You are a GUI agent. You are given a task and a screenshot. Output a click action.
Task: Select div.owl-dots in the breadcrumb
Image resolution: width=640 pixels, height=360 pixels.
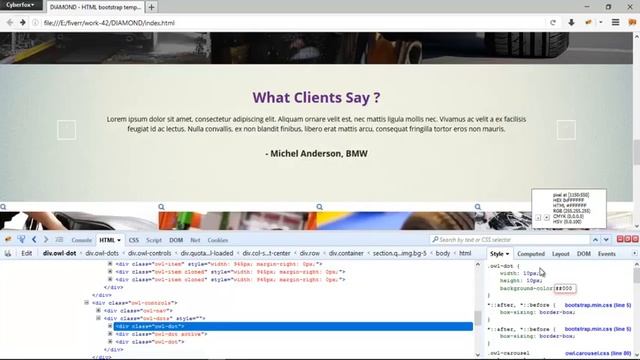click(x=102, y=253)
